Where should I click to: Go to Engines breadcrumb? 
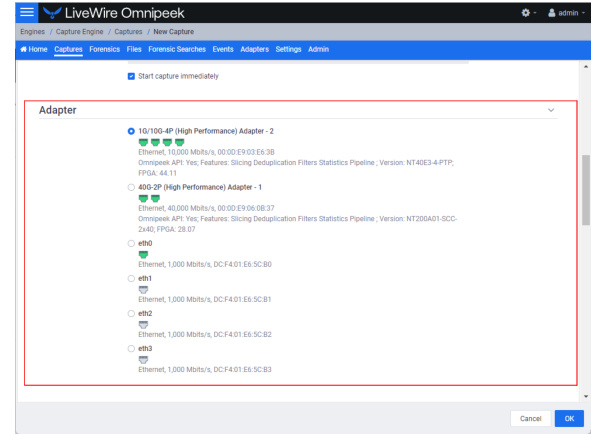pos(32,32)
